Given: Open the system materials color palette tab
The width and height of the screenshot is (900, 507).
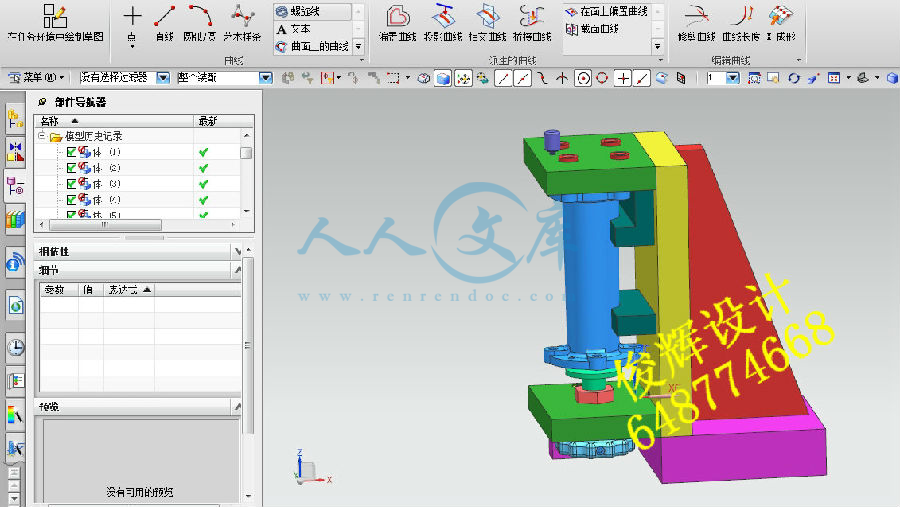Looking at the screenshot, I should (15, 414).
